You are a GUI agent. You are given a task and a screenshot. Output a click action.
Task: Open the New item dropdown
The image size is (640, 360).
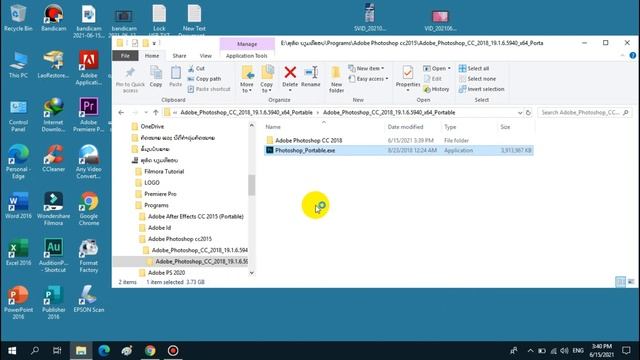point(366,69)
